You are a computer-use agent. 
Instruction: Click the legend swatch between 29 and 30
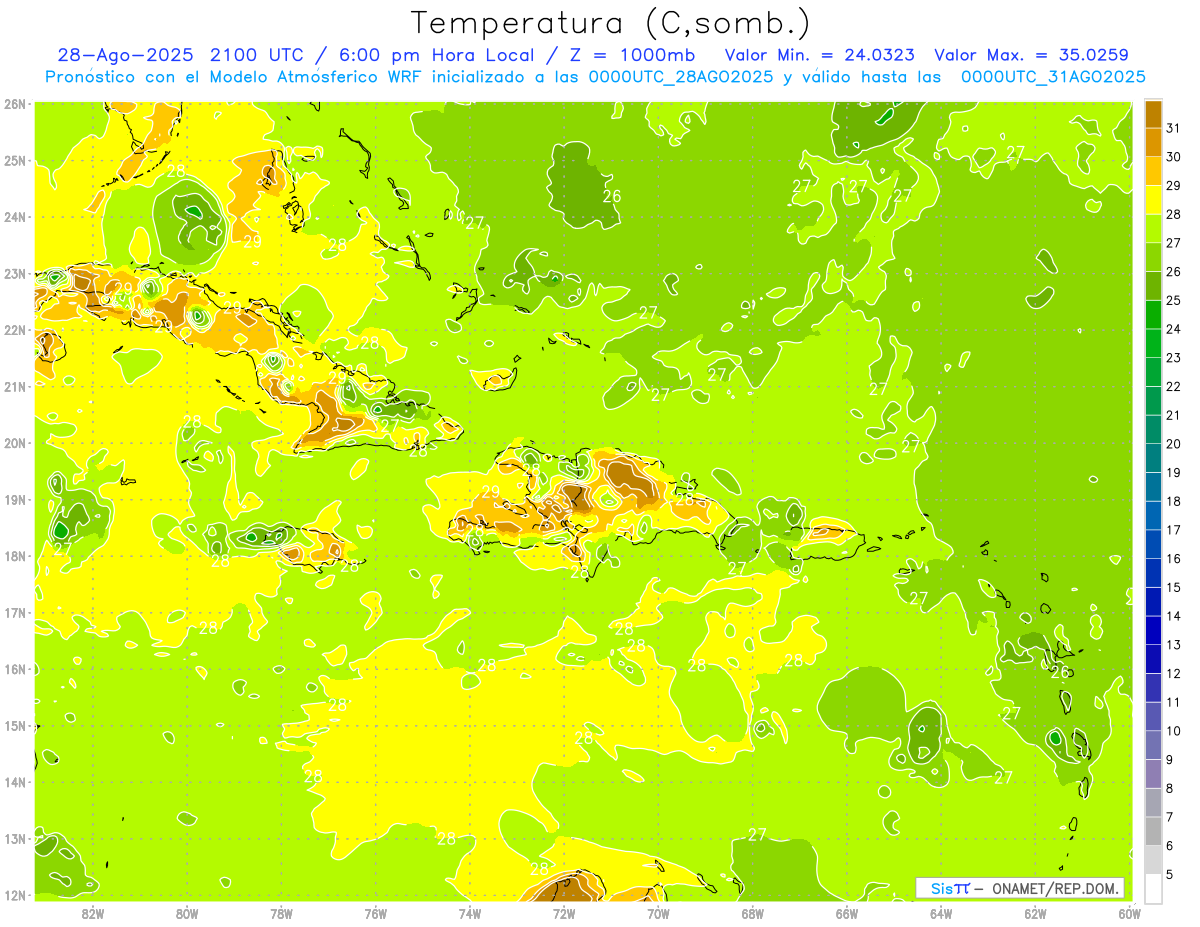coord(1153,171)
